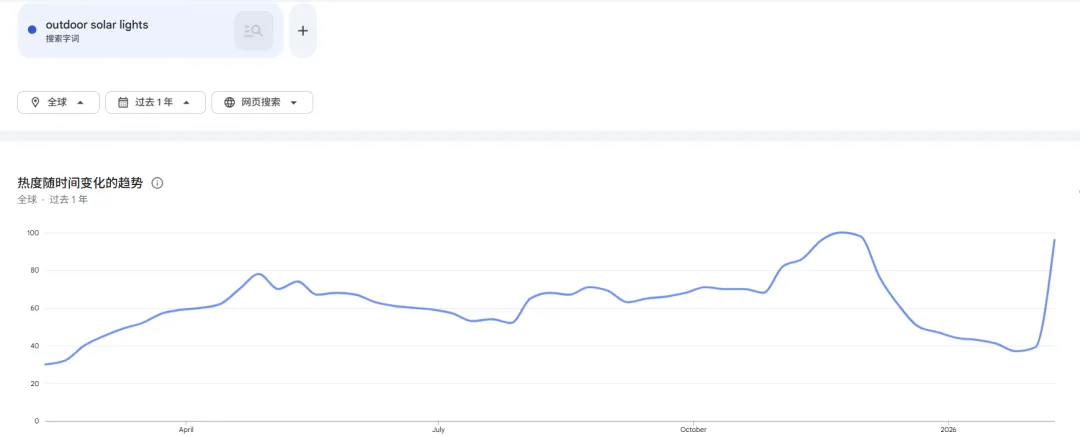Click the blue dot for outdoor solar lights
Screen dimensions: 1080x437
click(x=32, y=30)
